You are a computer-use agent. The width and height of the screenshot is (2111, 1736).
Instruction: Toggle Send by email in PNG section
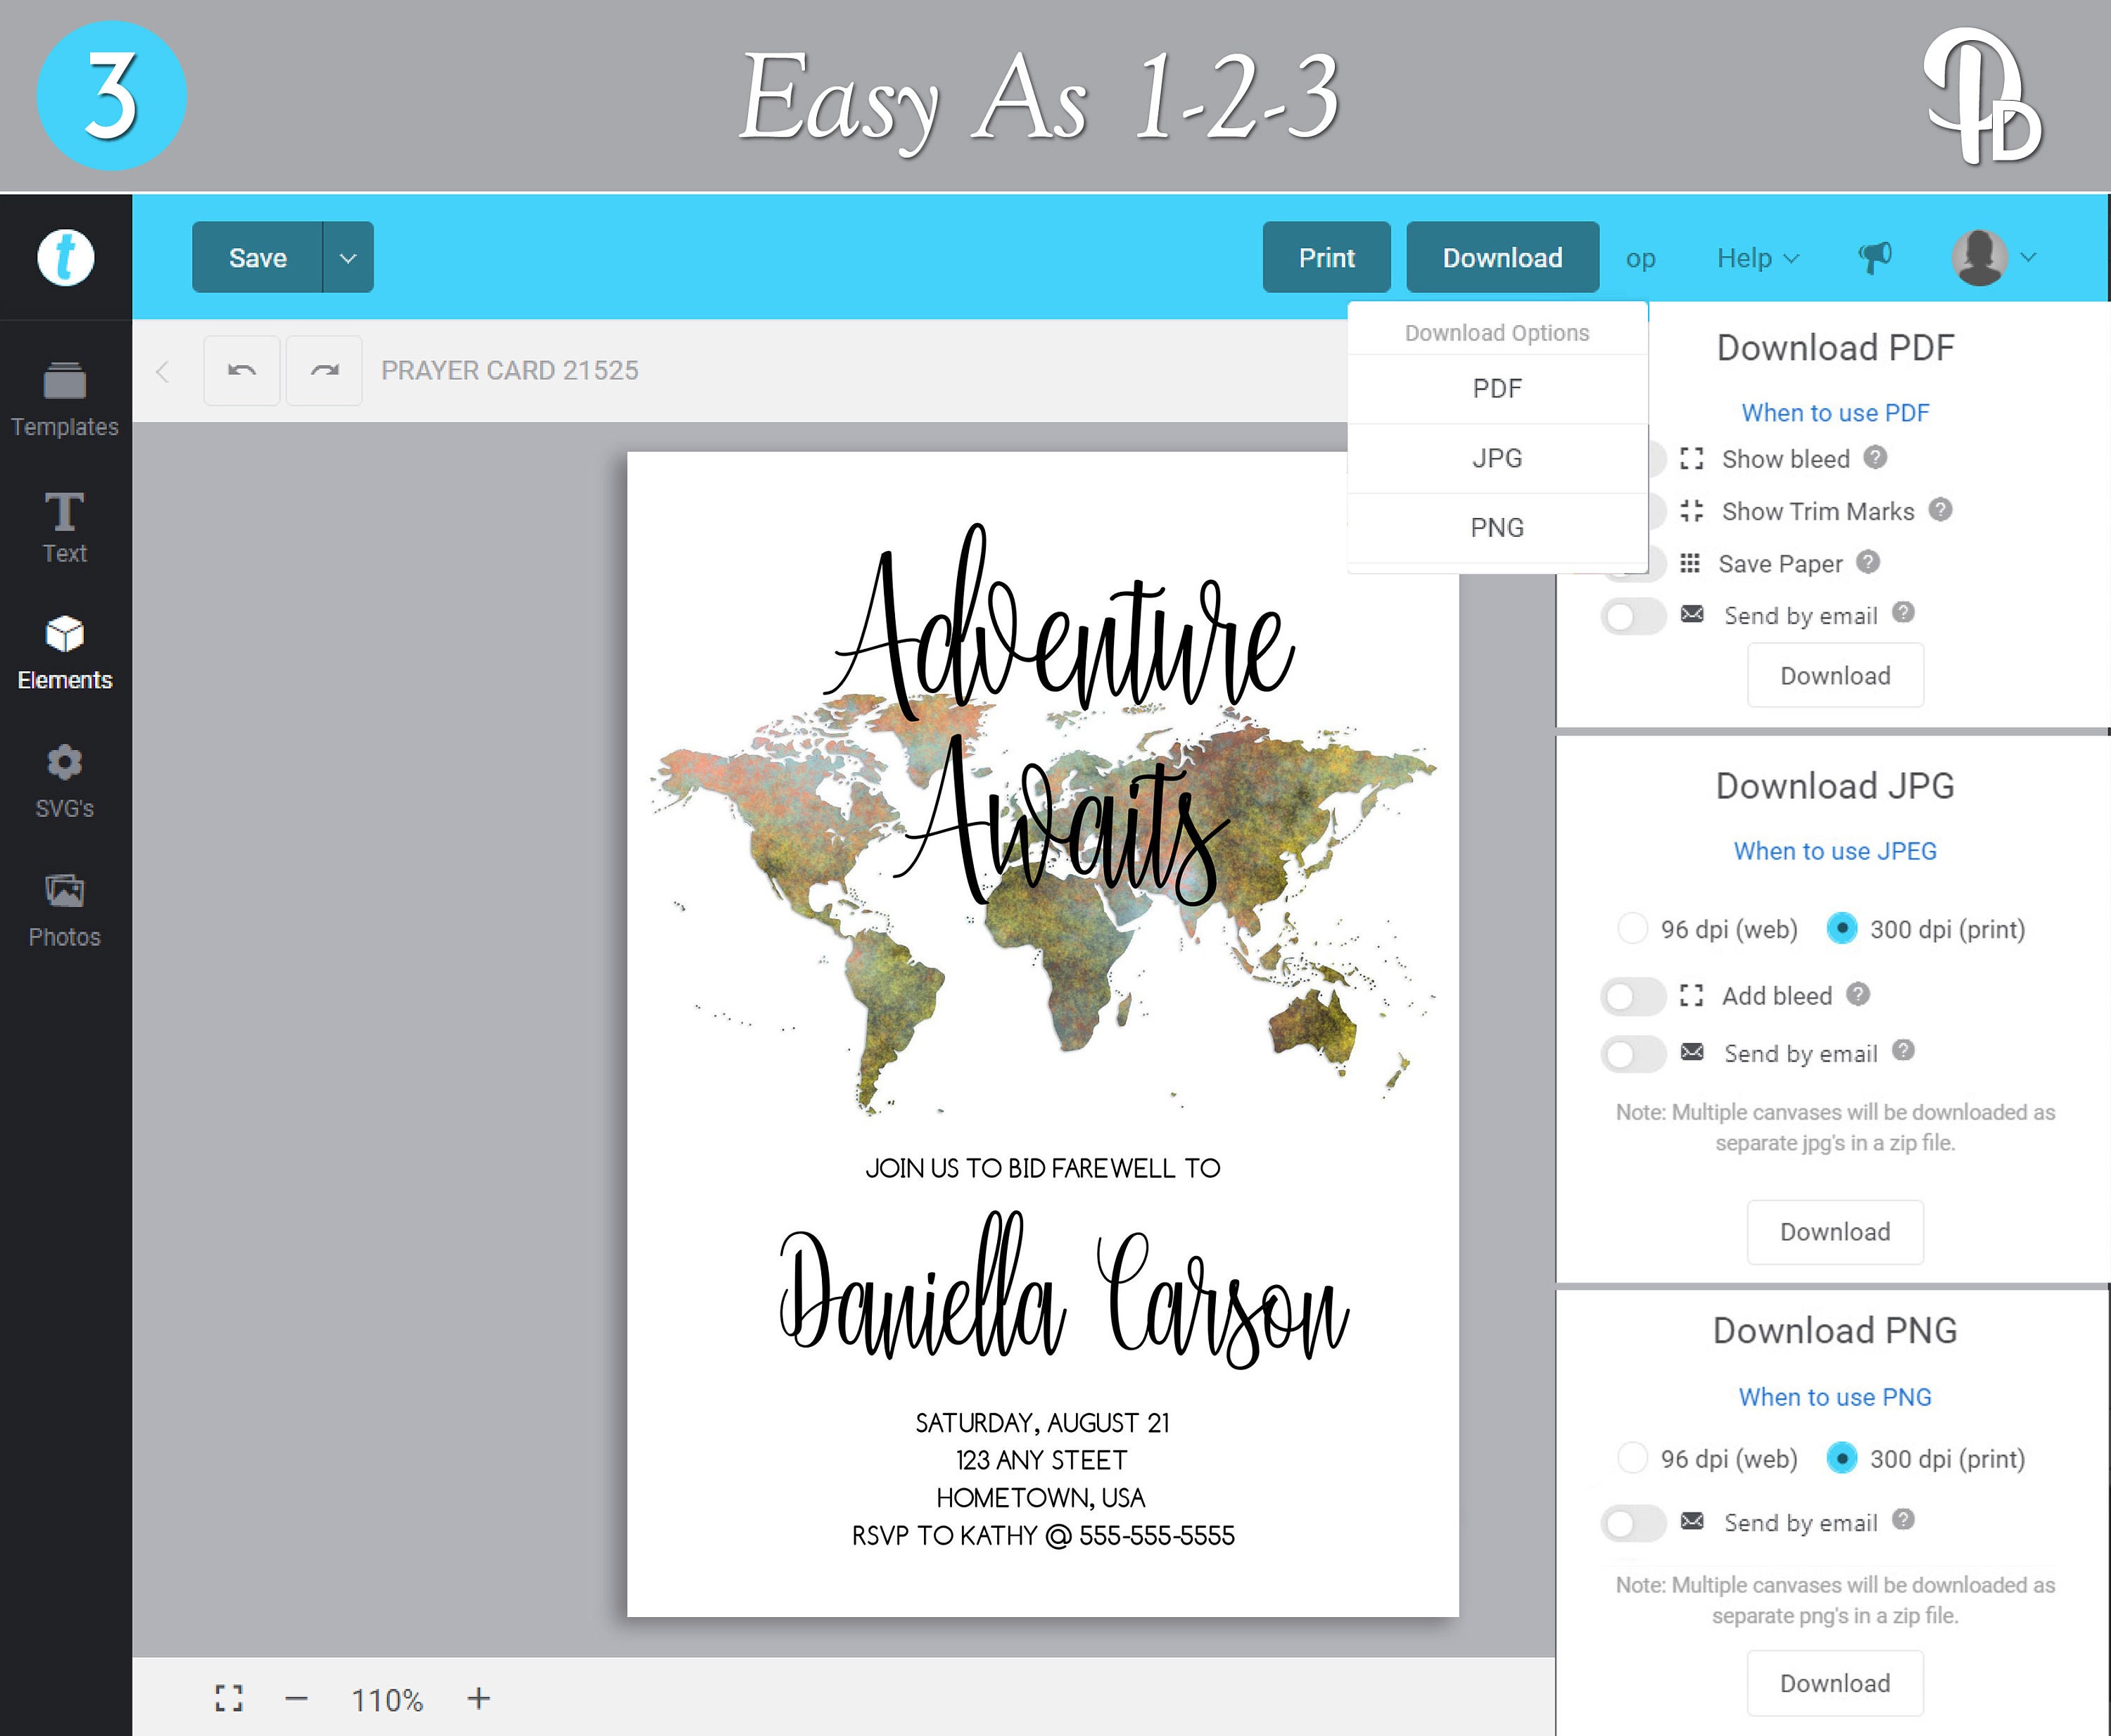[1633, 1523]
